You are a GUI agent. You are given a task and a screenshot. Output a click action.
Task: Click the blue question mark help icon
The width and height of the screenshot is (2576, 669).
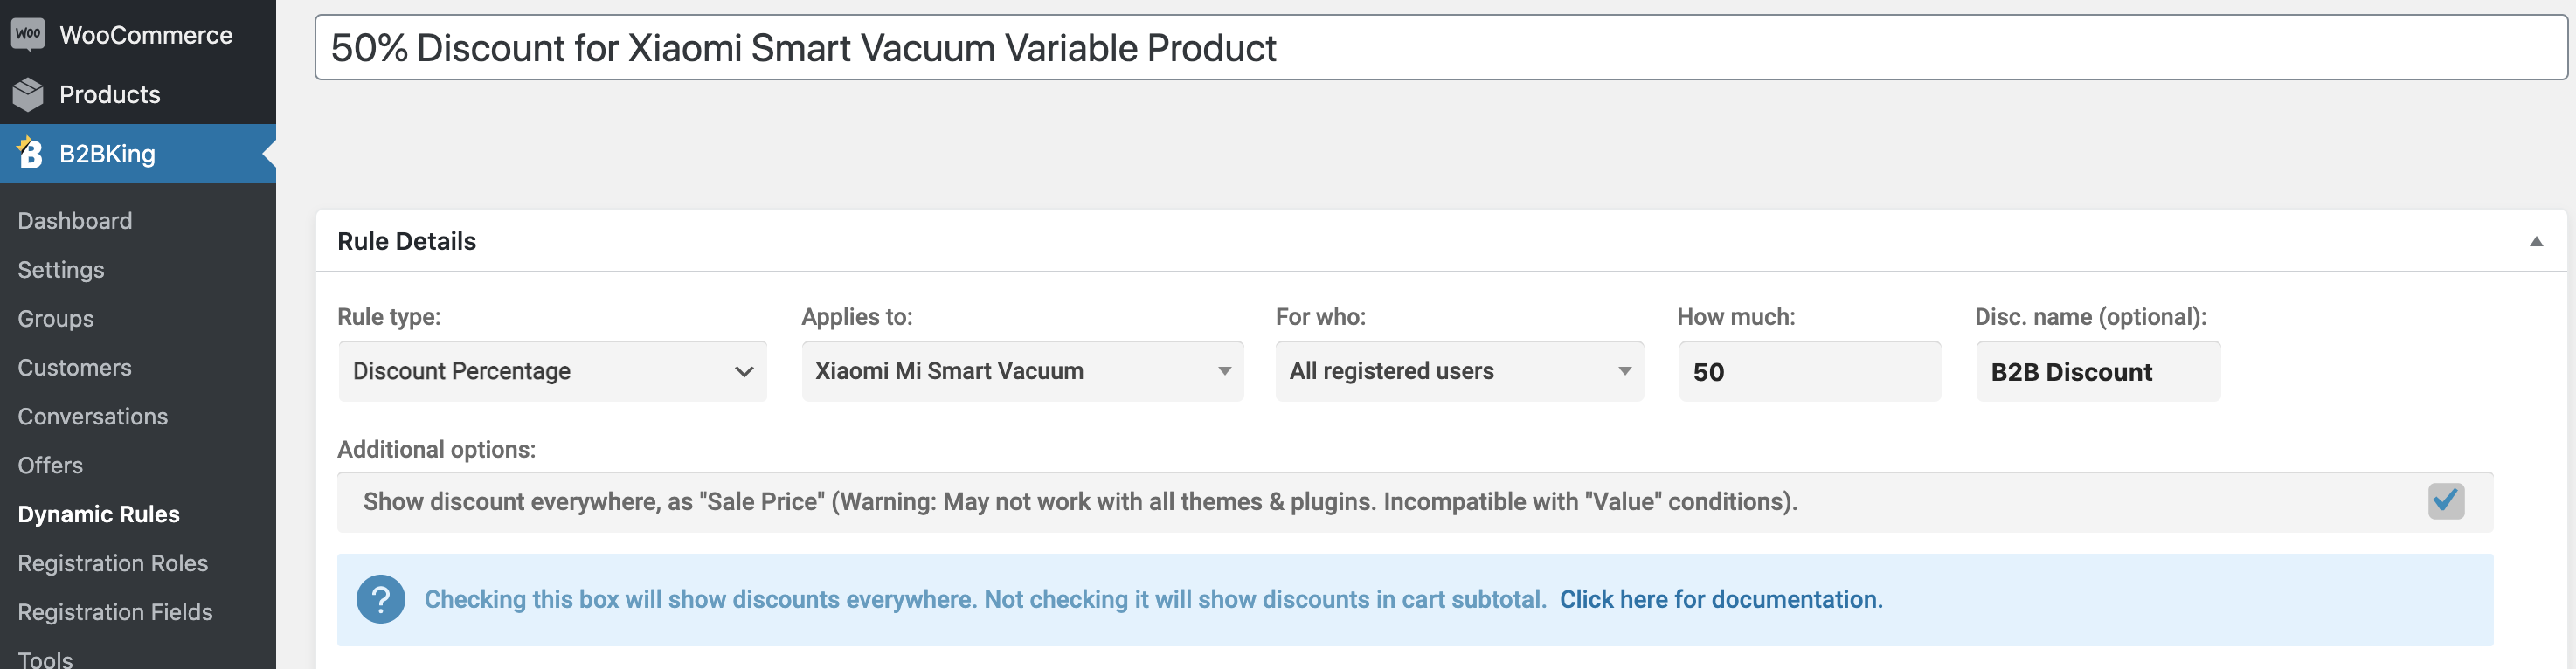380,599
